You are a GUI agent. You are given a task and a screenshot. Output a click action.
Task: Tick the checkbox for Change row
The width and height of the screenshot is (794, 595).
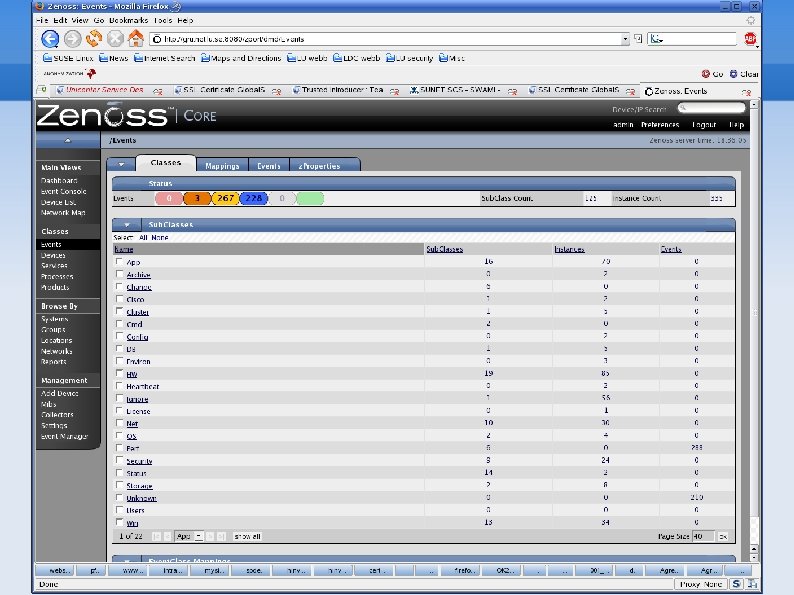point(119,287)
